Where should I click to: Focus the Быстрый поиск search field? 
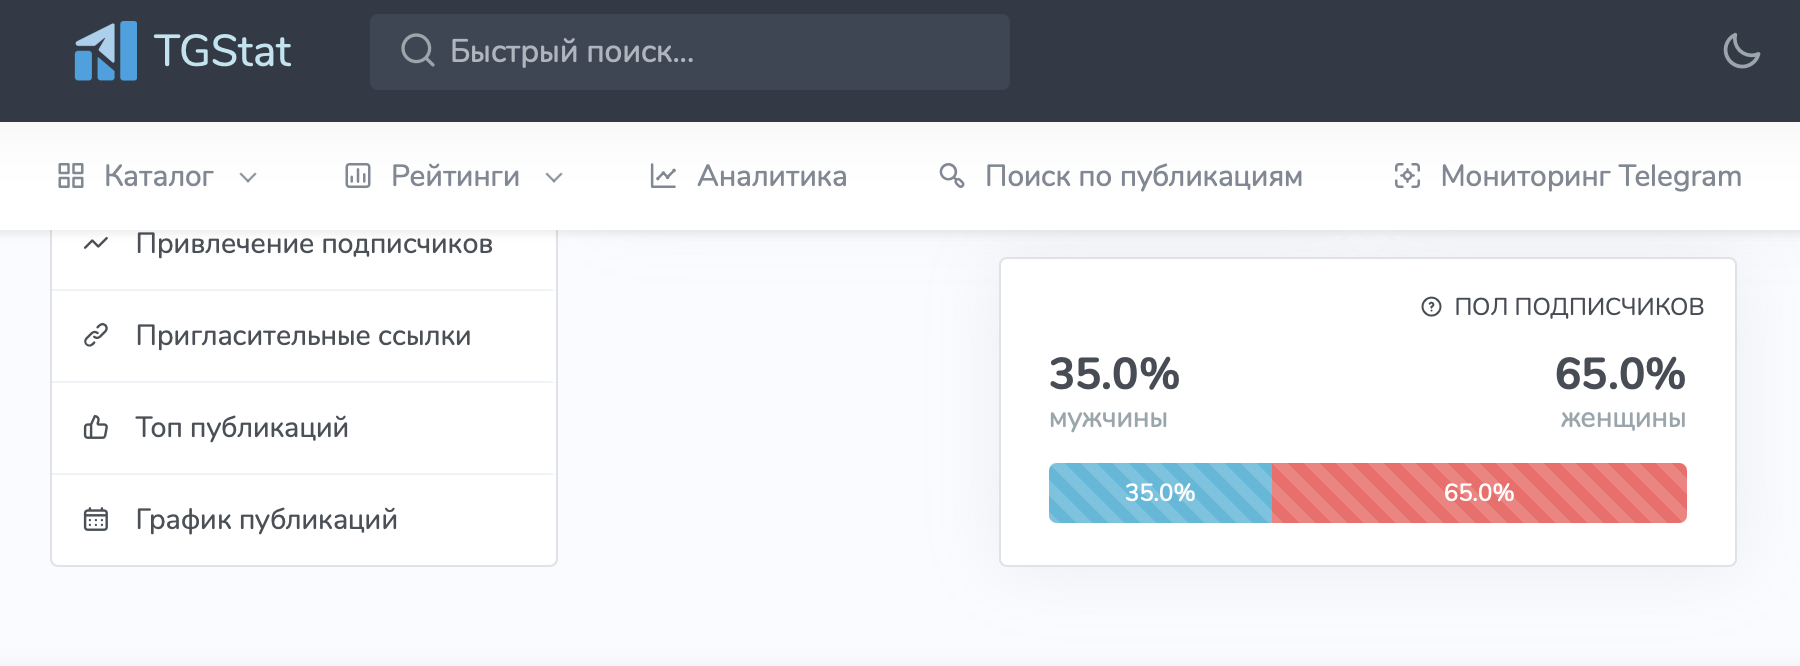pyautogui.click(x=690, y=52)
